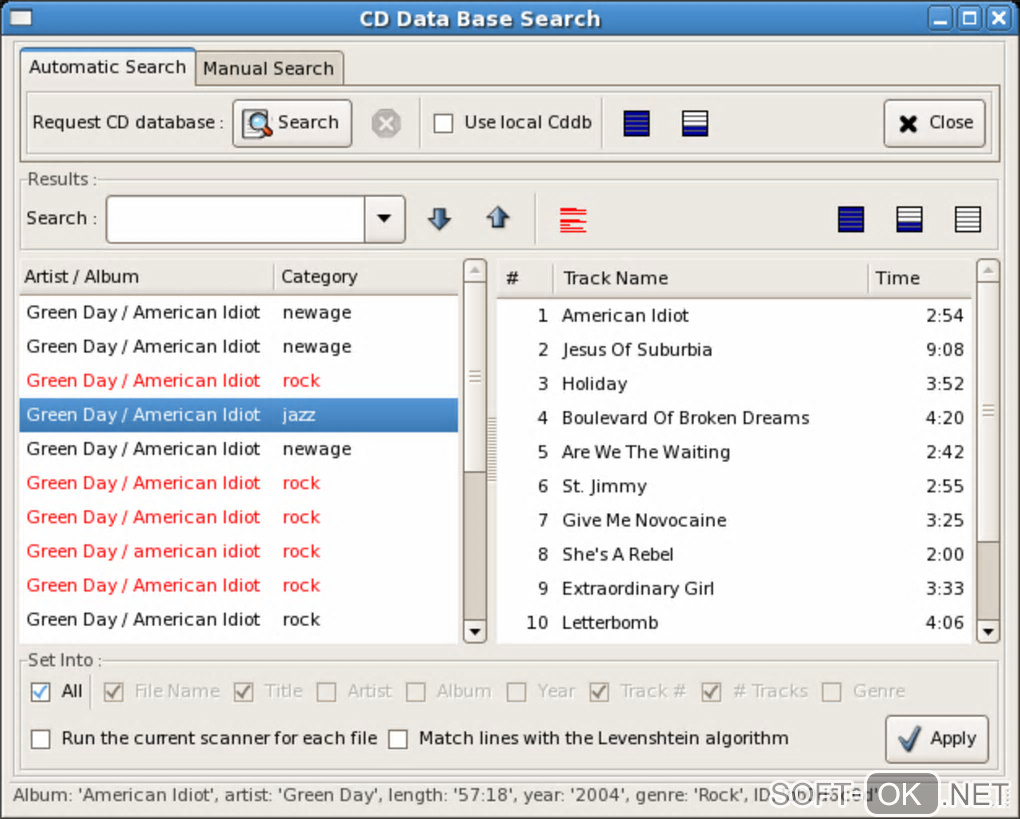Select the black rock American Idiot album row
1020x819 pixels.
[239, 620]
